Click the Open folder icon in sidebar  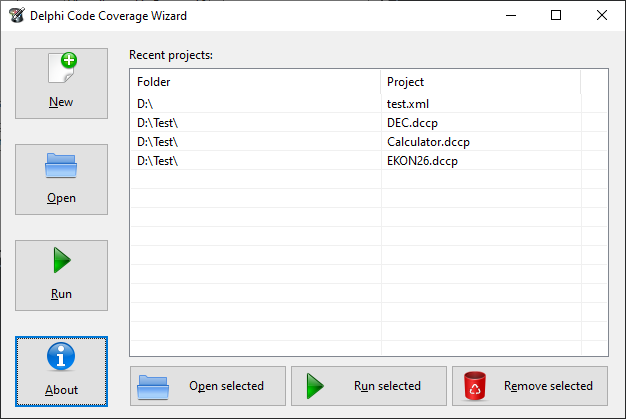[61, 165]
